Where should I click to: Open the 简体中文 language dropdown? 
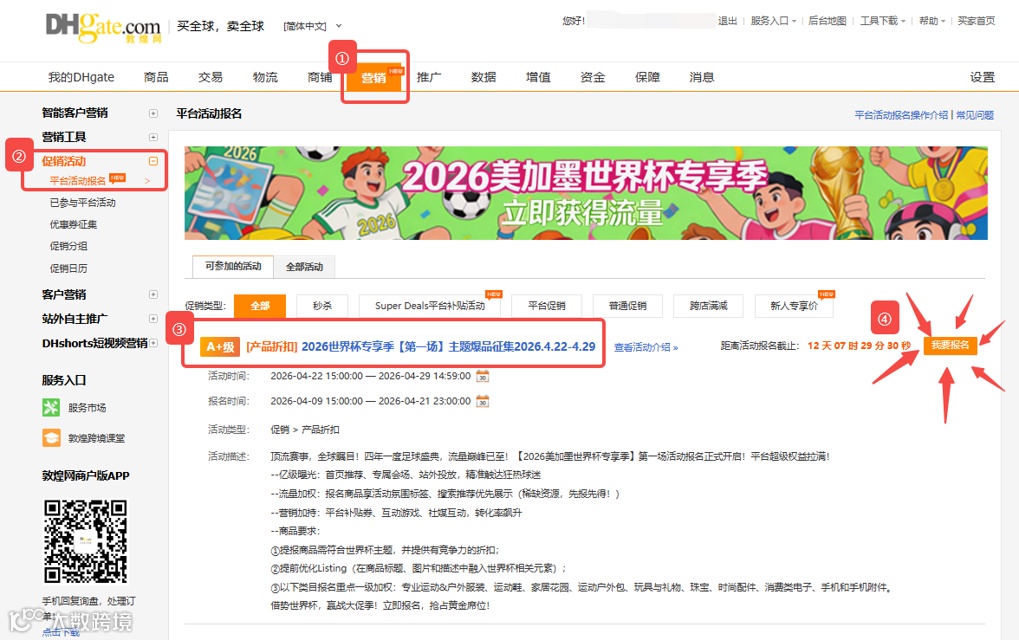pos(312,26)
